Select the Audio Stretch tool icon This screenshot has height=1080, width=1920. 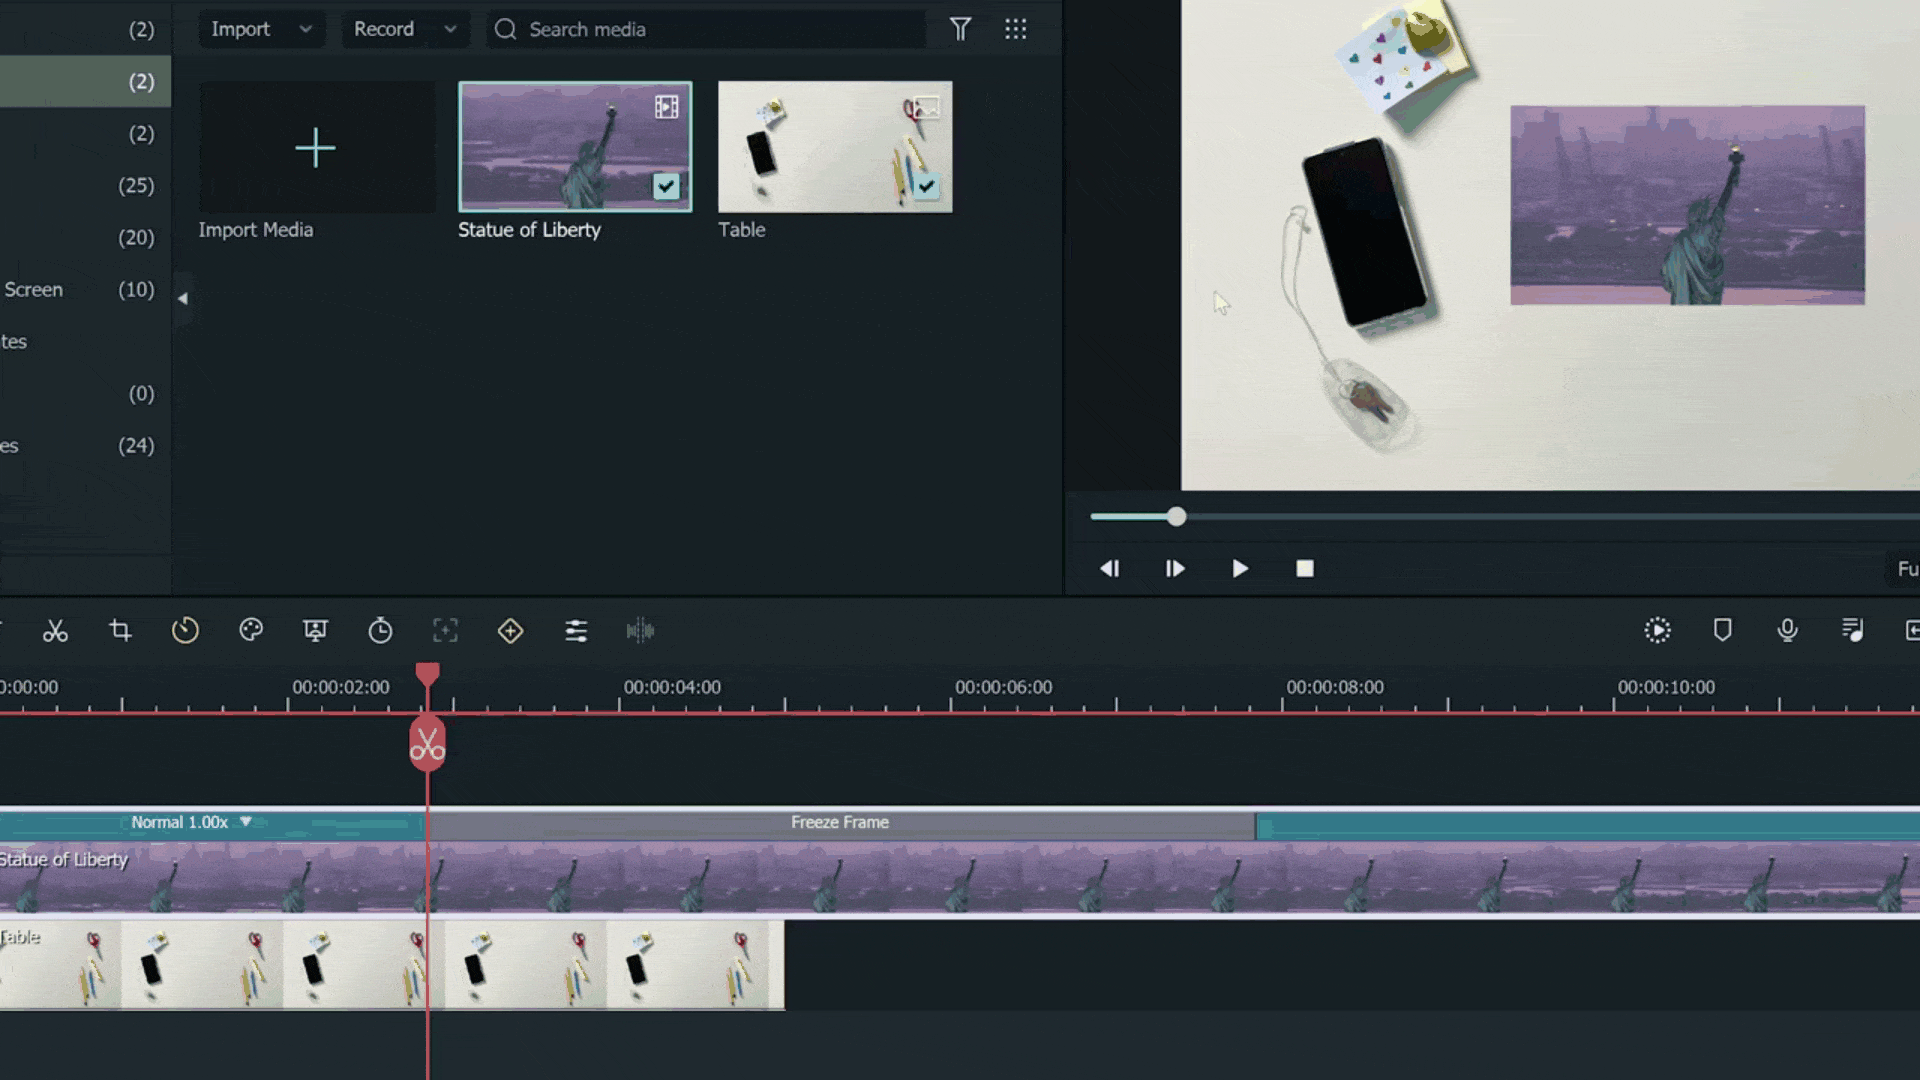click(640, 630)
